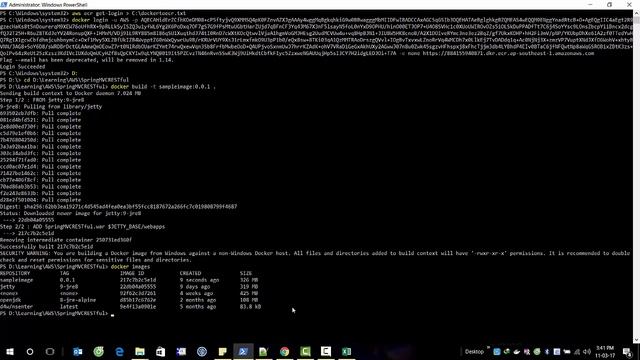
Task: Open Task View on the taskbar
Action: click(x=50, y=351)
